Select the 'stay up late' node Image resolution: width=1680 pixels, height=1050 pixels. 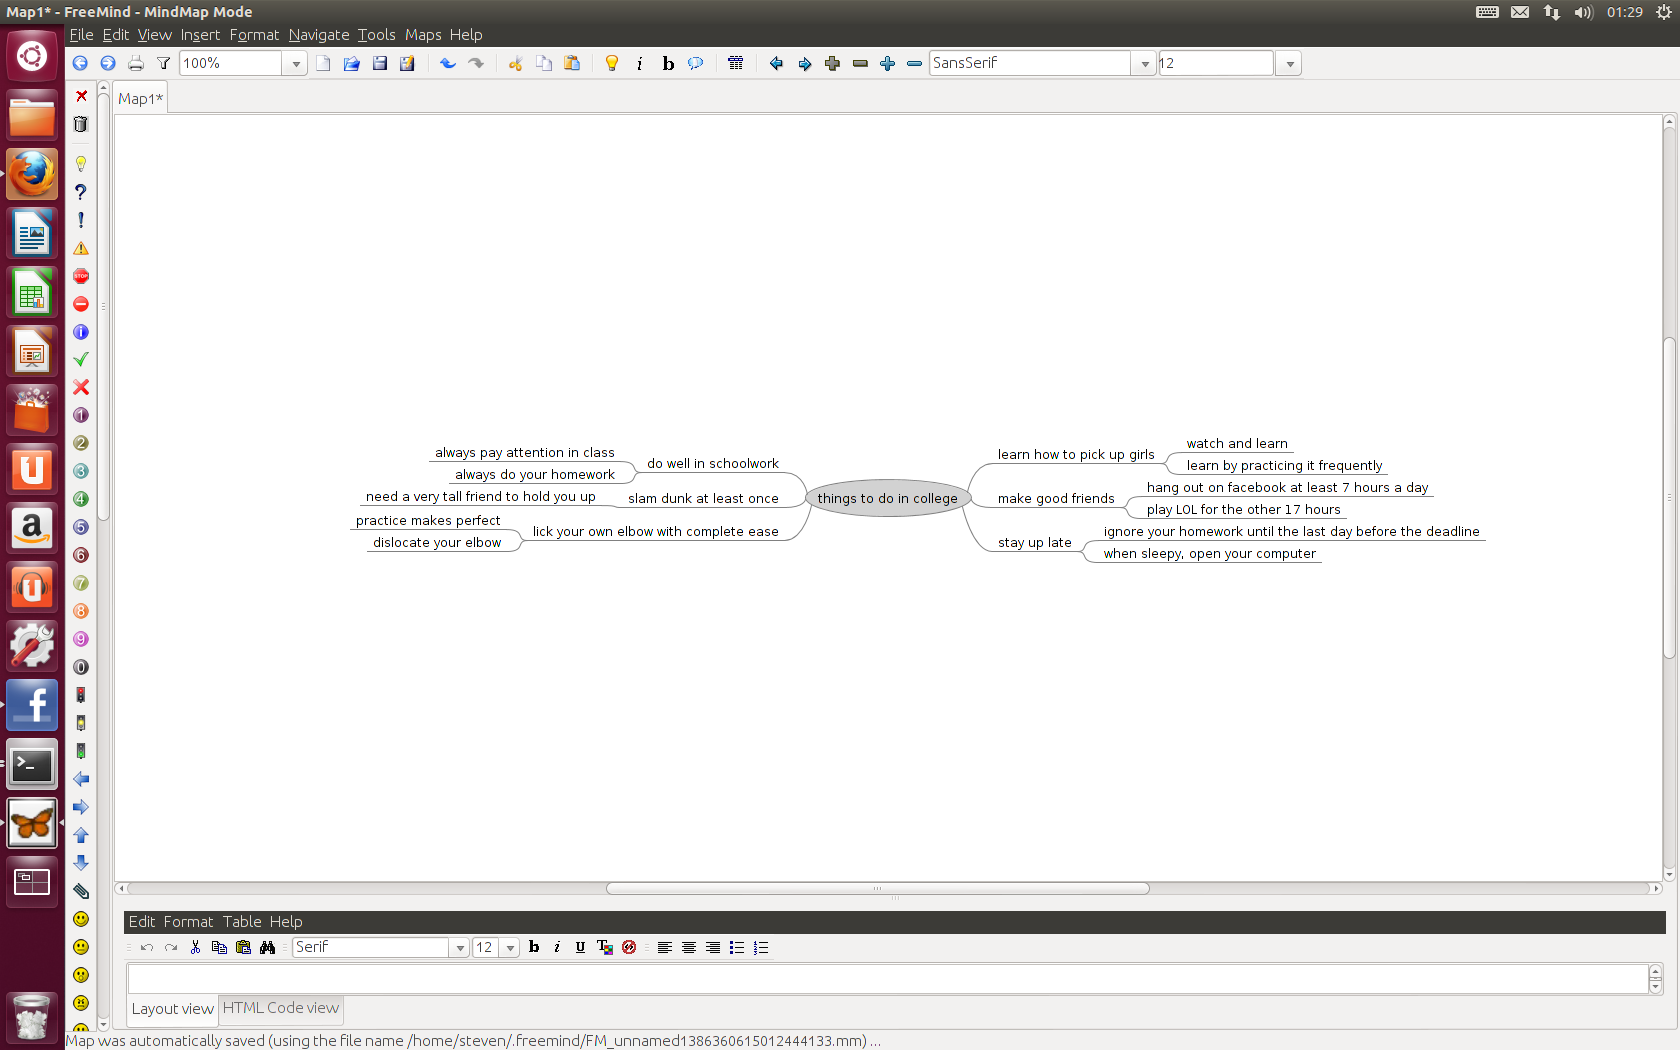click(x=1034, y=542)
